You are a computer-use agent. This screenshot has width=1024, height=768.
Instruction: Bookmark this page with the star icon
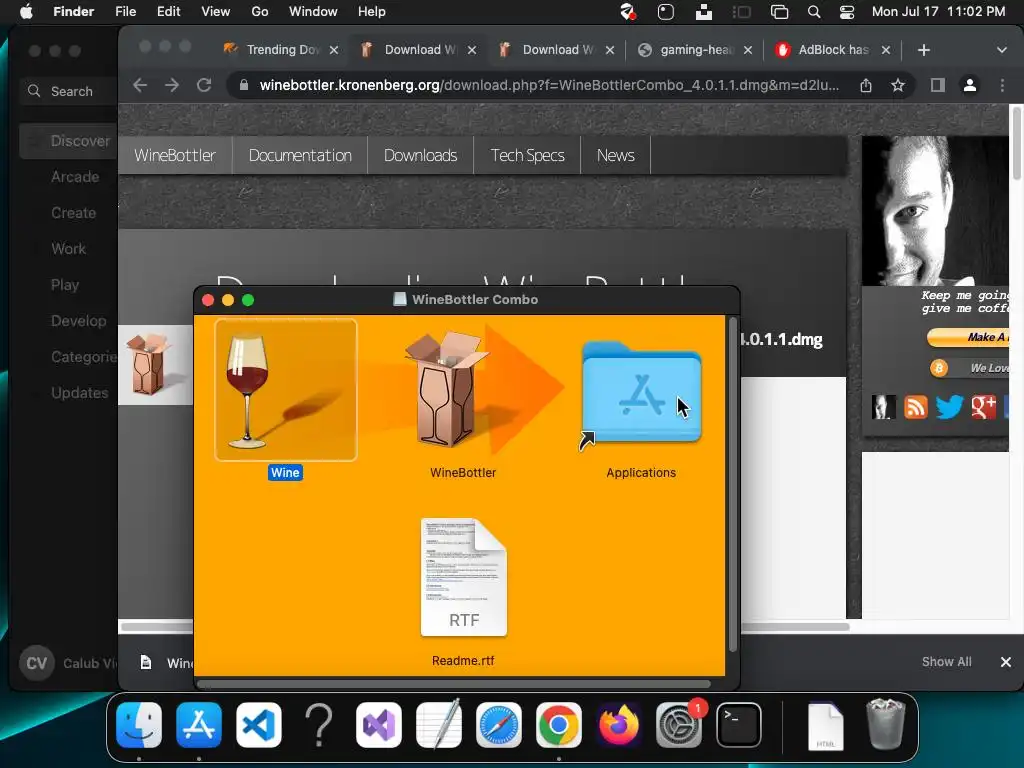tap(898, 85)
